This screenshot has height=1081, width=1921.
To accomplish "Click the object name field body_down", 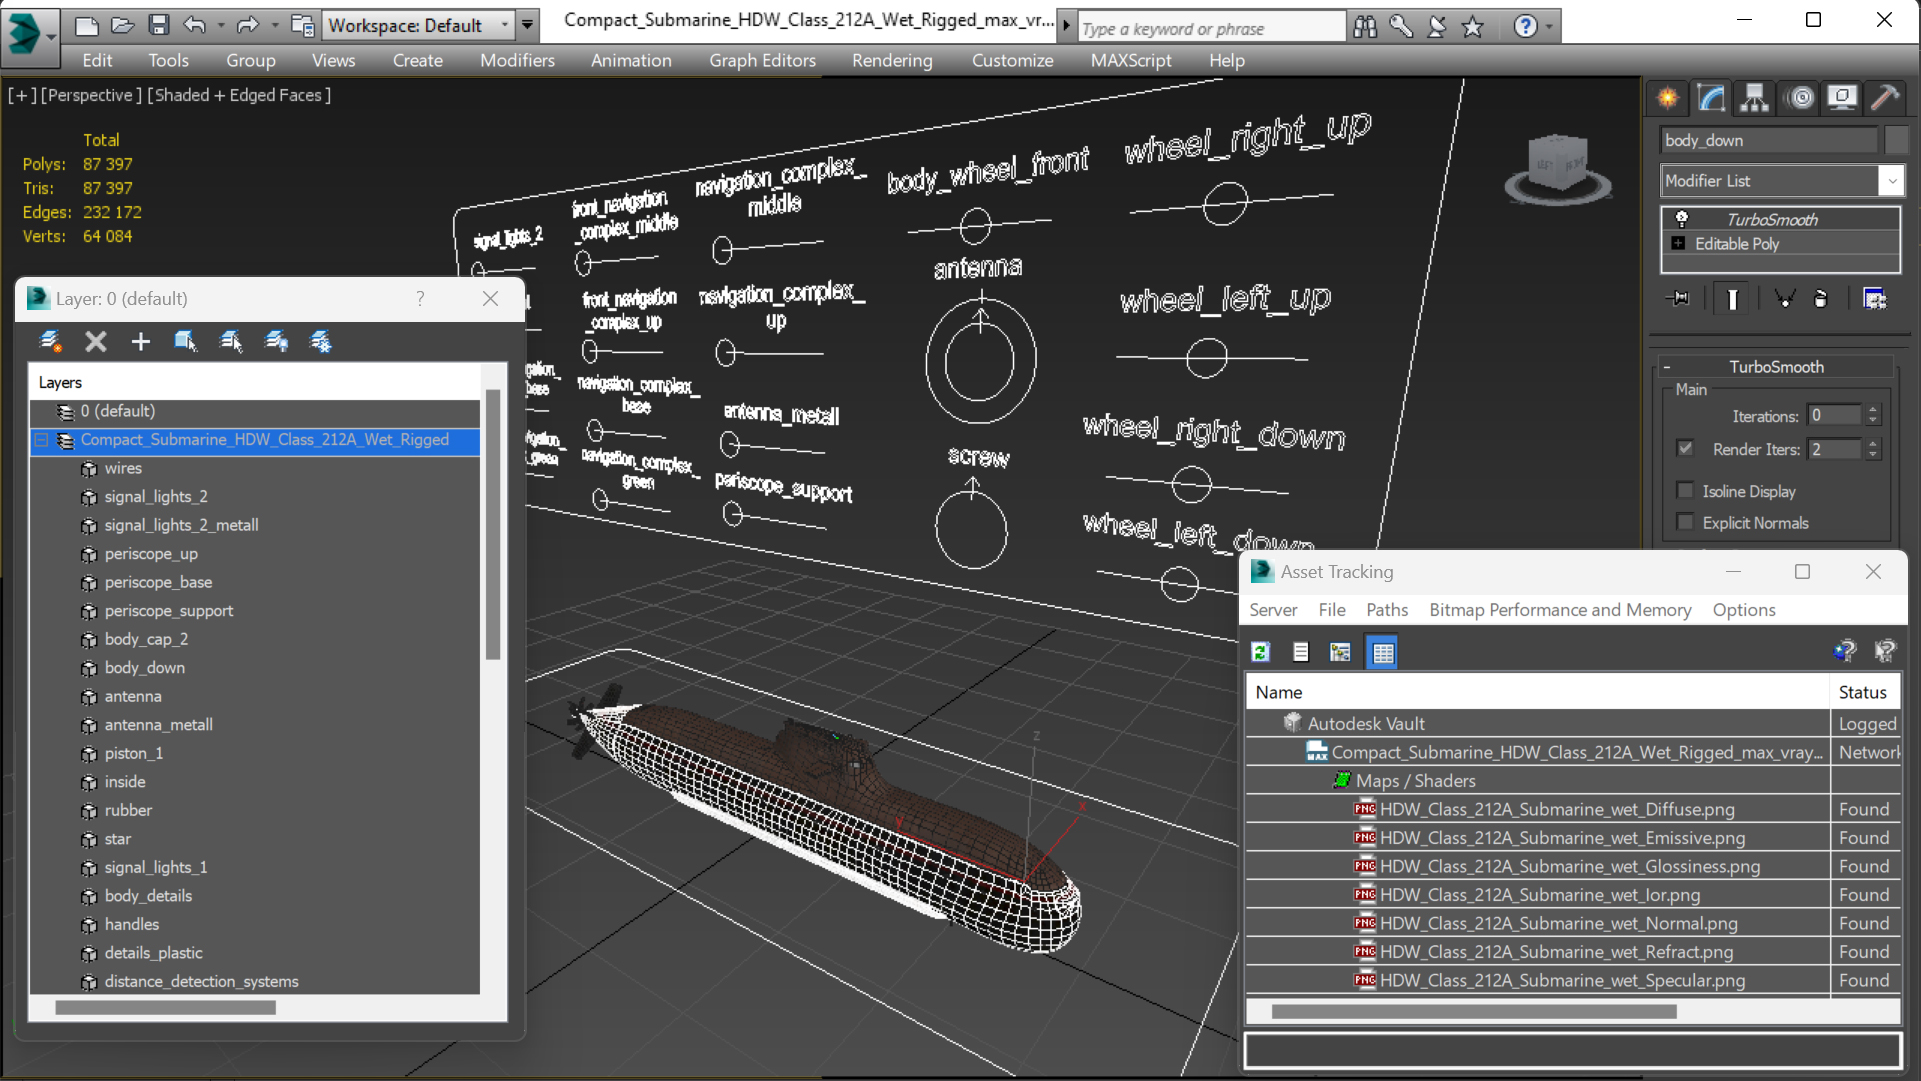I will tap(1769, 140).
